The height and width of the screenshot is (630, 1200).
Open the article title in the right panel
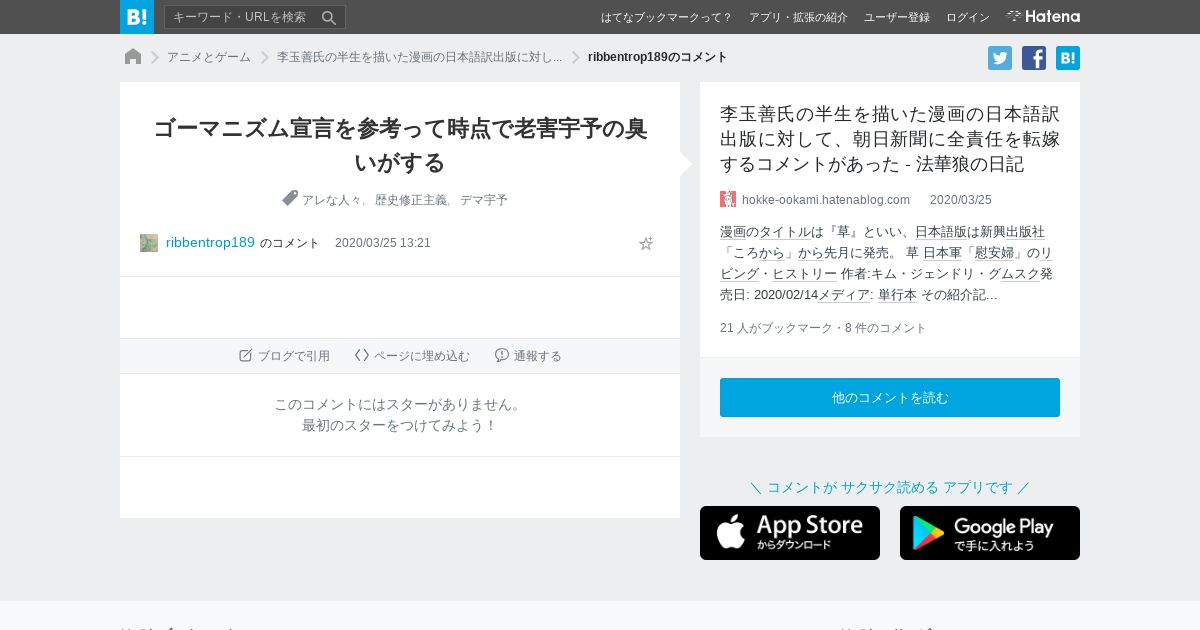click(x=890, y=139)
